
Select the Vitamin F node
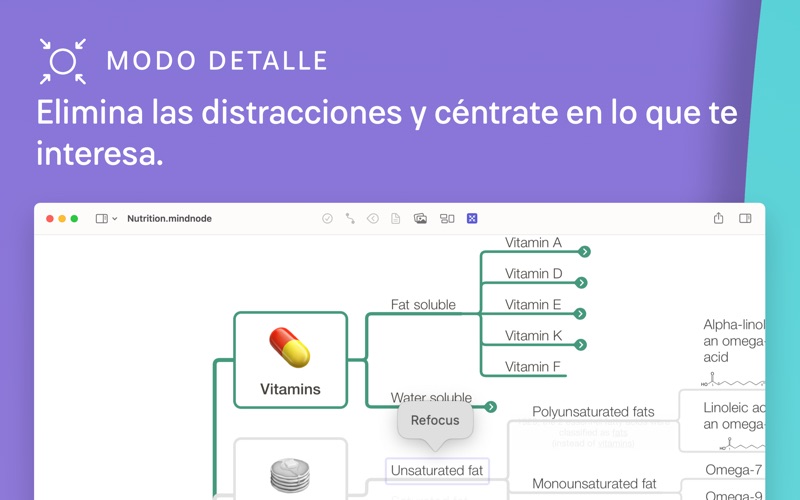(x=533, y=366)
